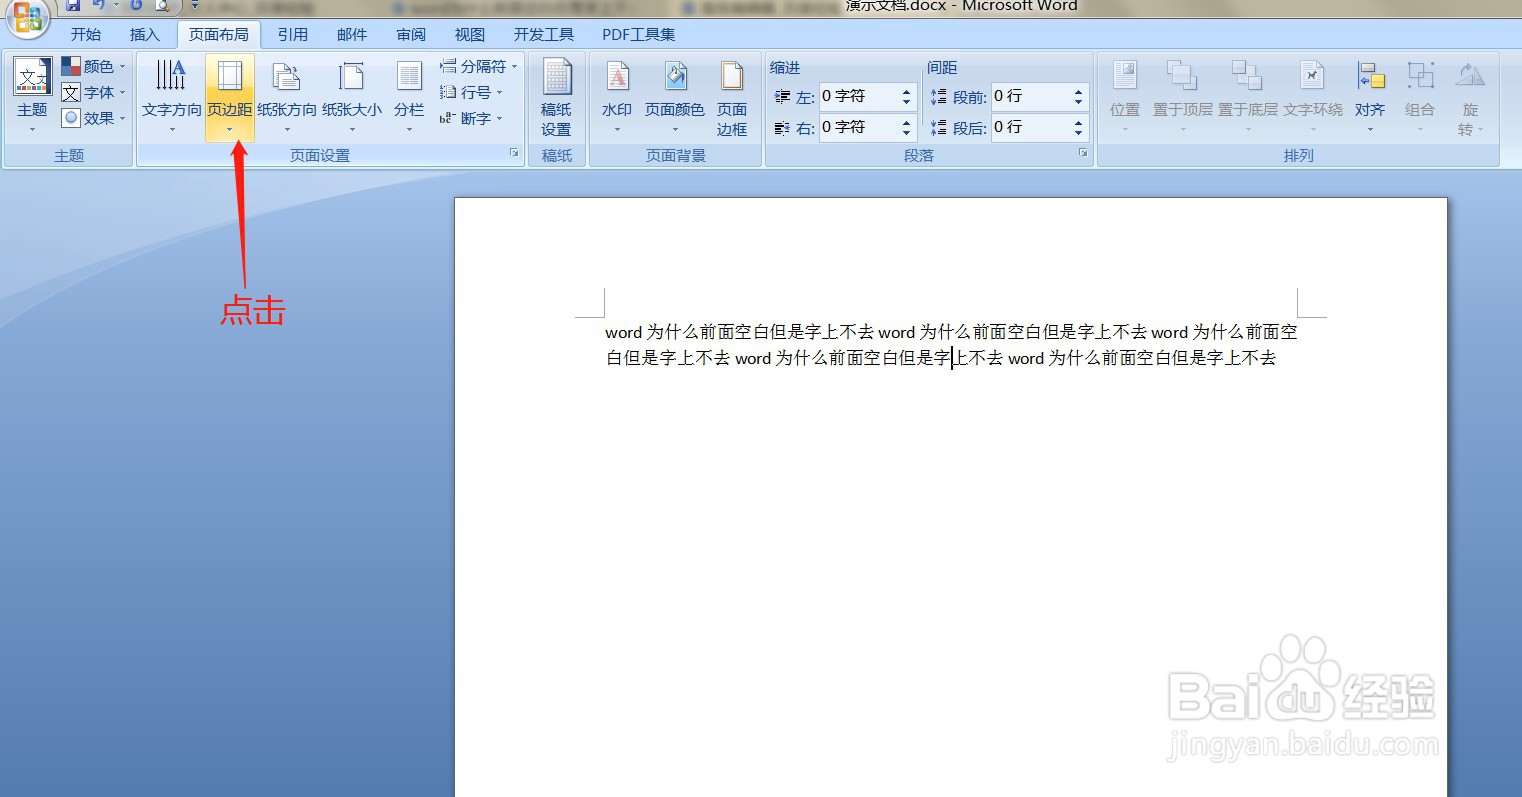This screenshot has height=797, width=1522.
Task: Adjust the left indent spinner arrows
Action: [x=907, y=96]
